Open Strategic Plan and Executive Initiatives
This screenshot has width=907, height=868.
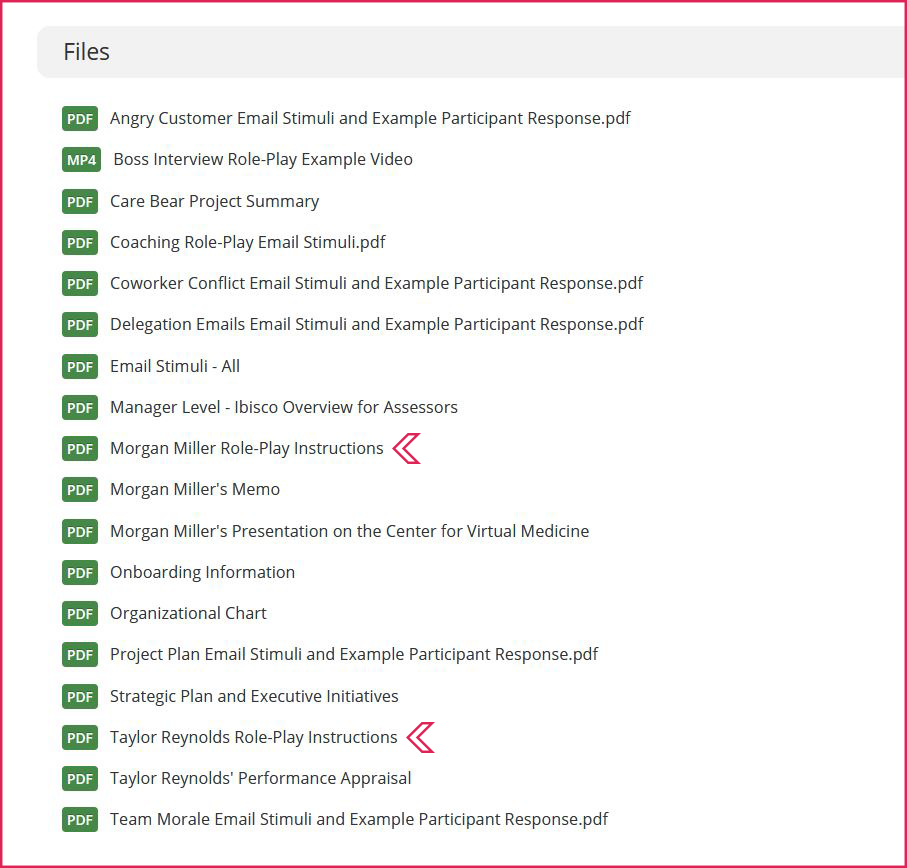coord(254,696)
